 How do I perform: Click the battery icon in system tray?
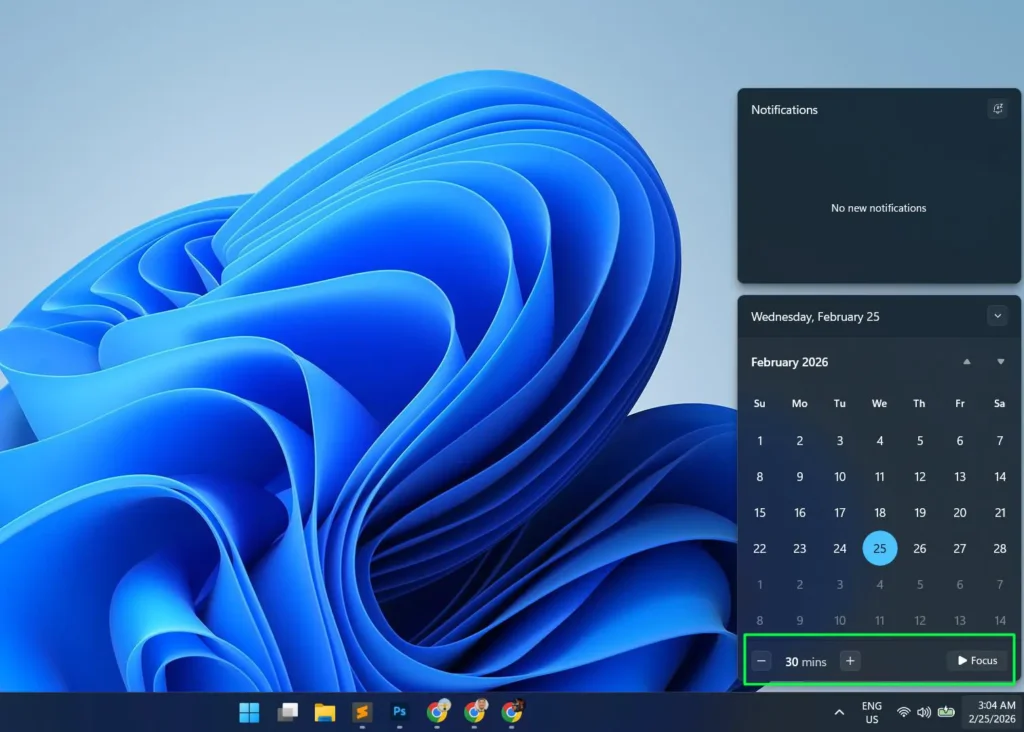[945, 712]
